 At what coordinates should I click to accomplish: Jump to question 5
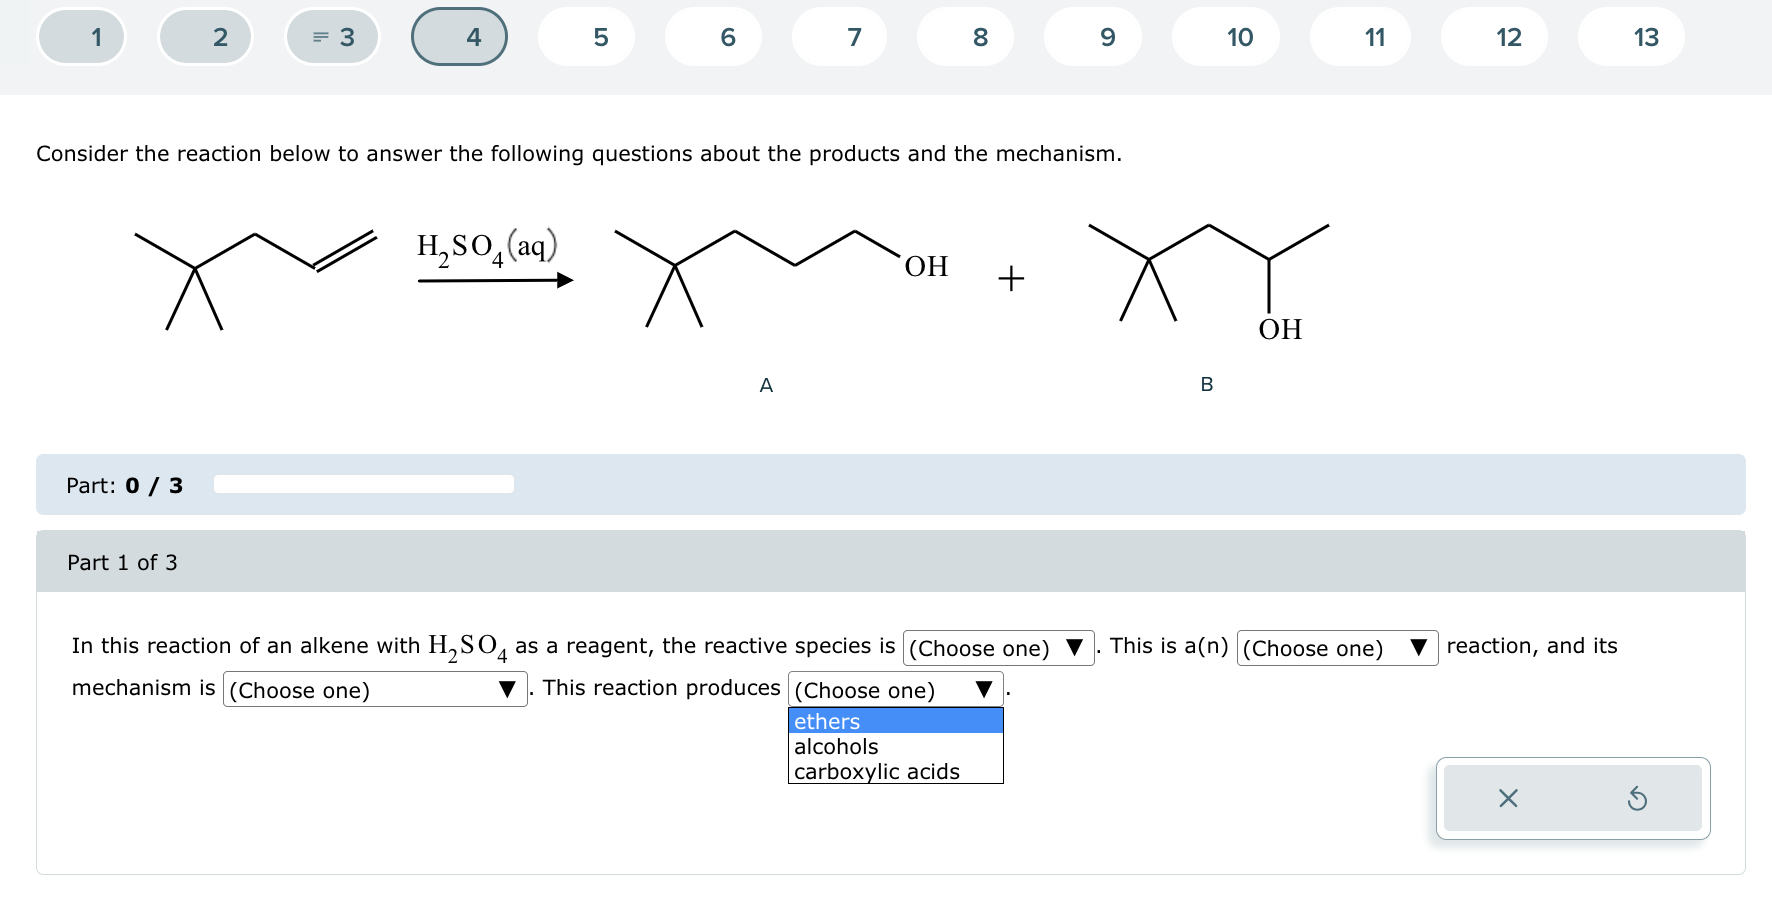[586, 37]
